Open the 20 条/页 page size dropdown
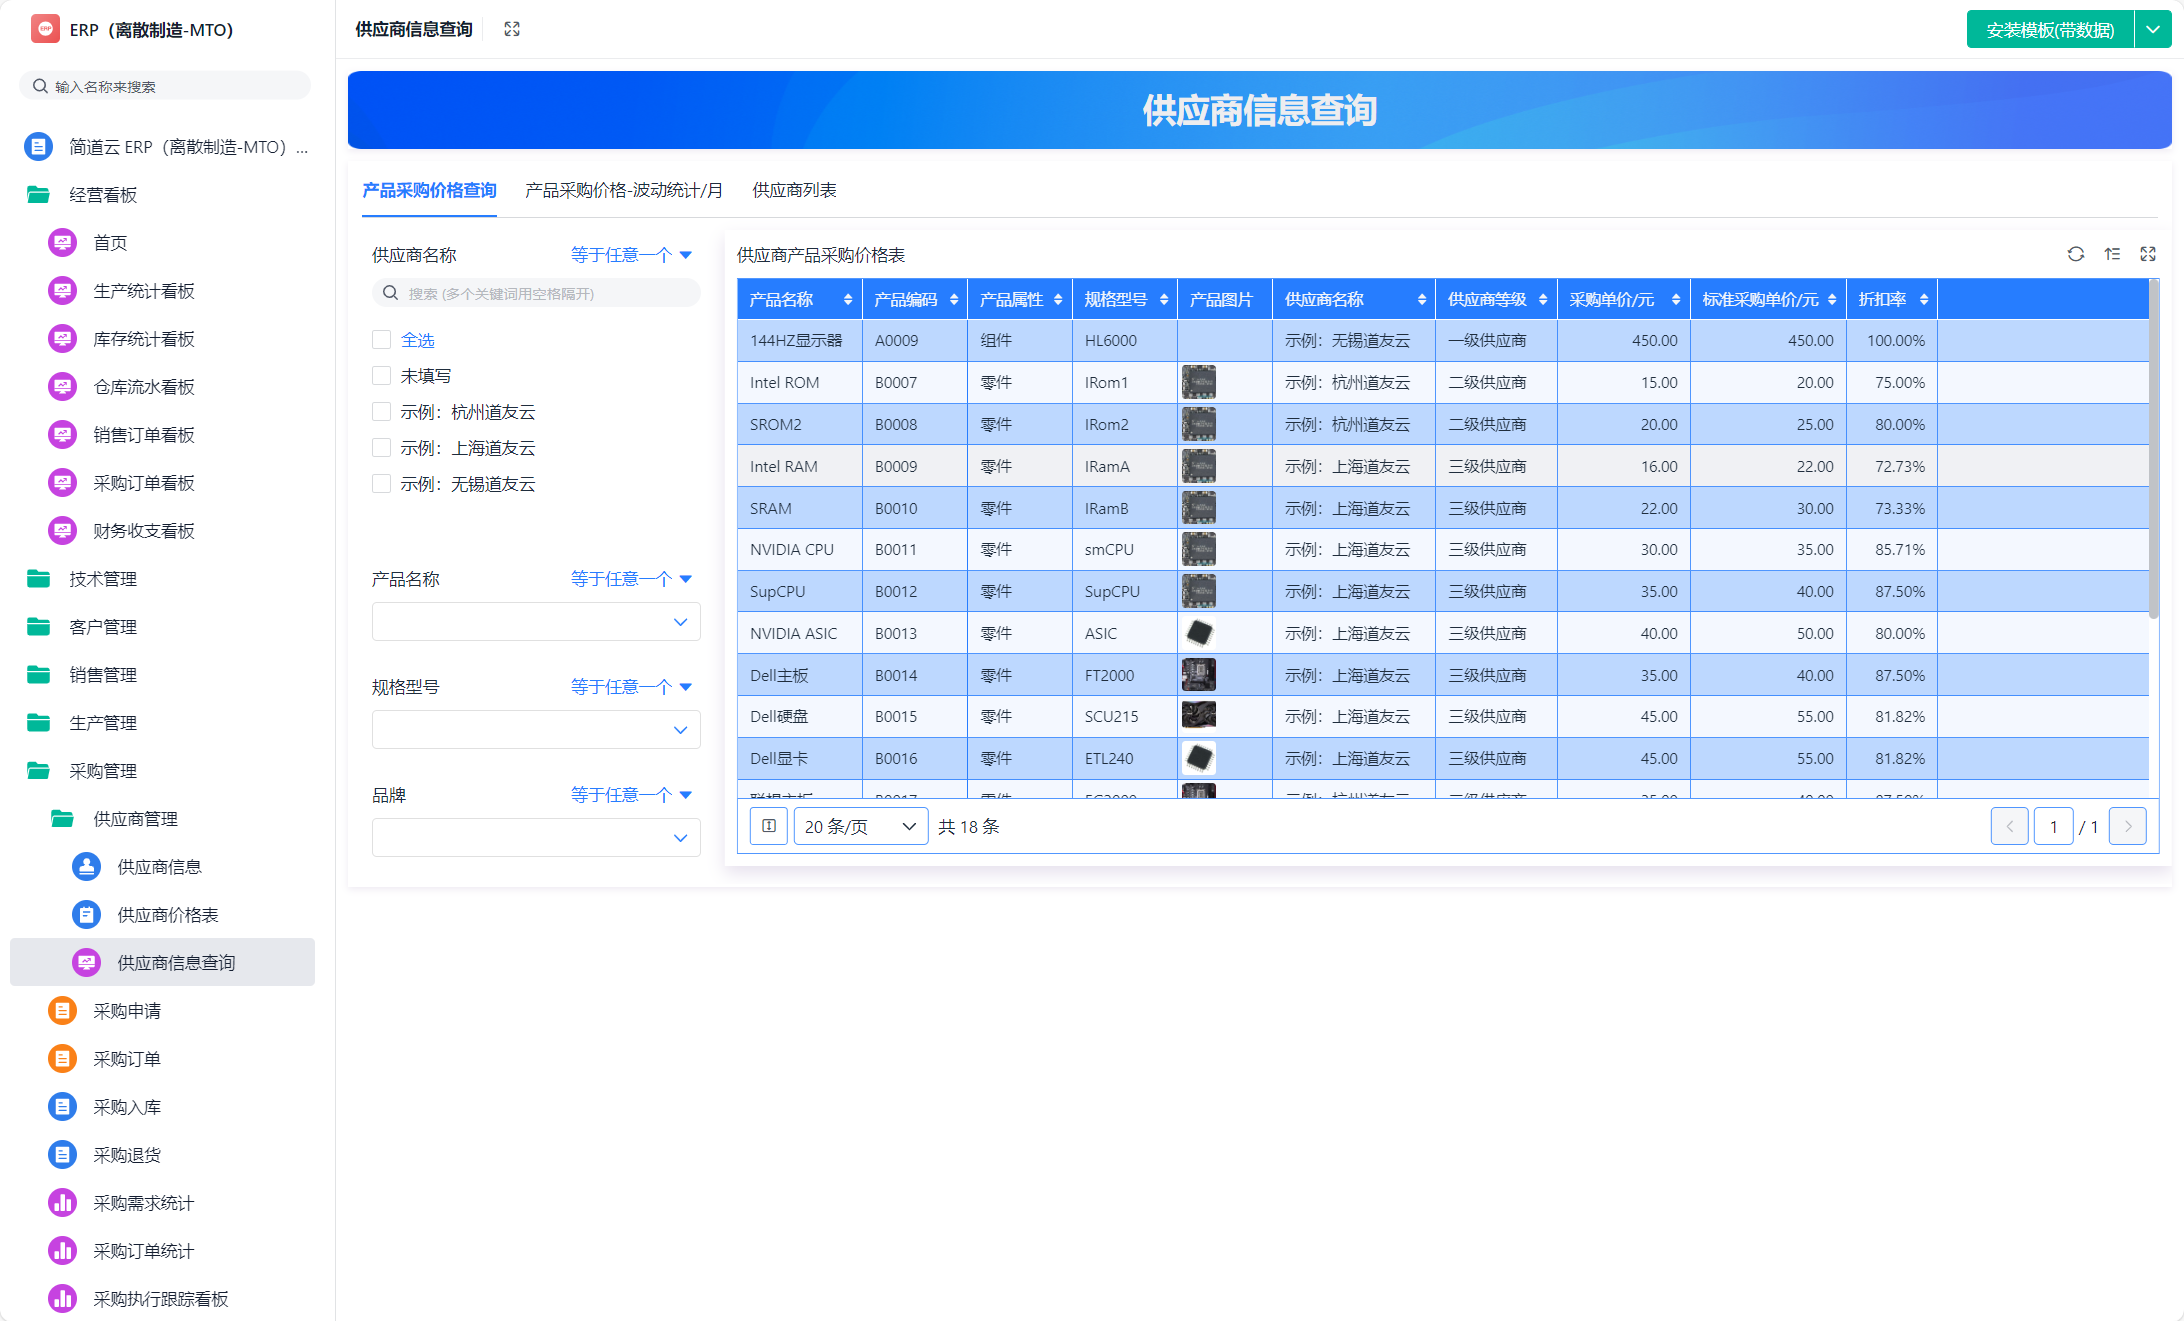 (860, 826)
